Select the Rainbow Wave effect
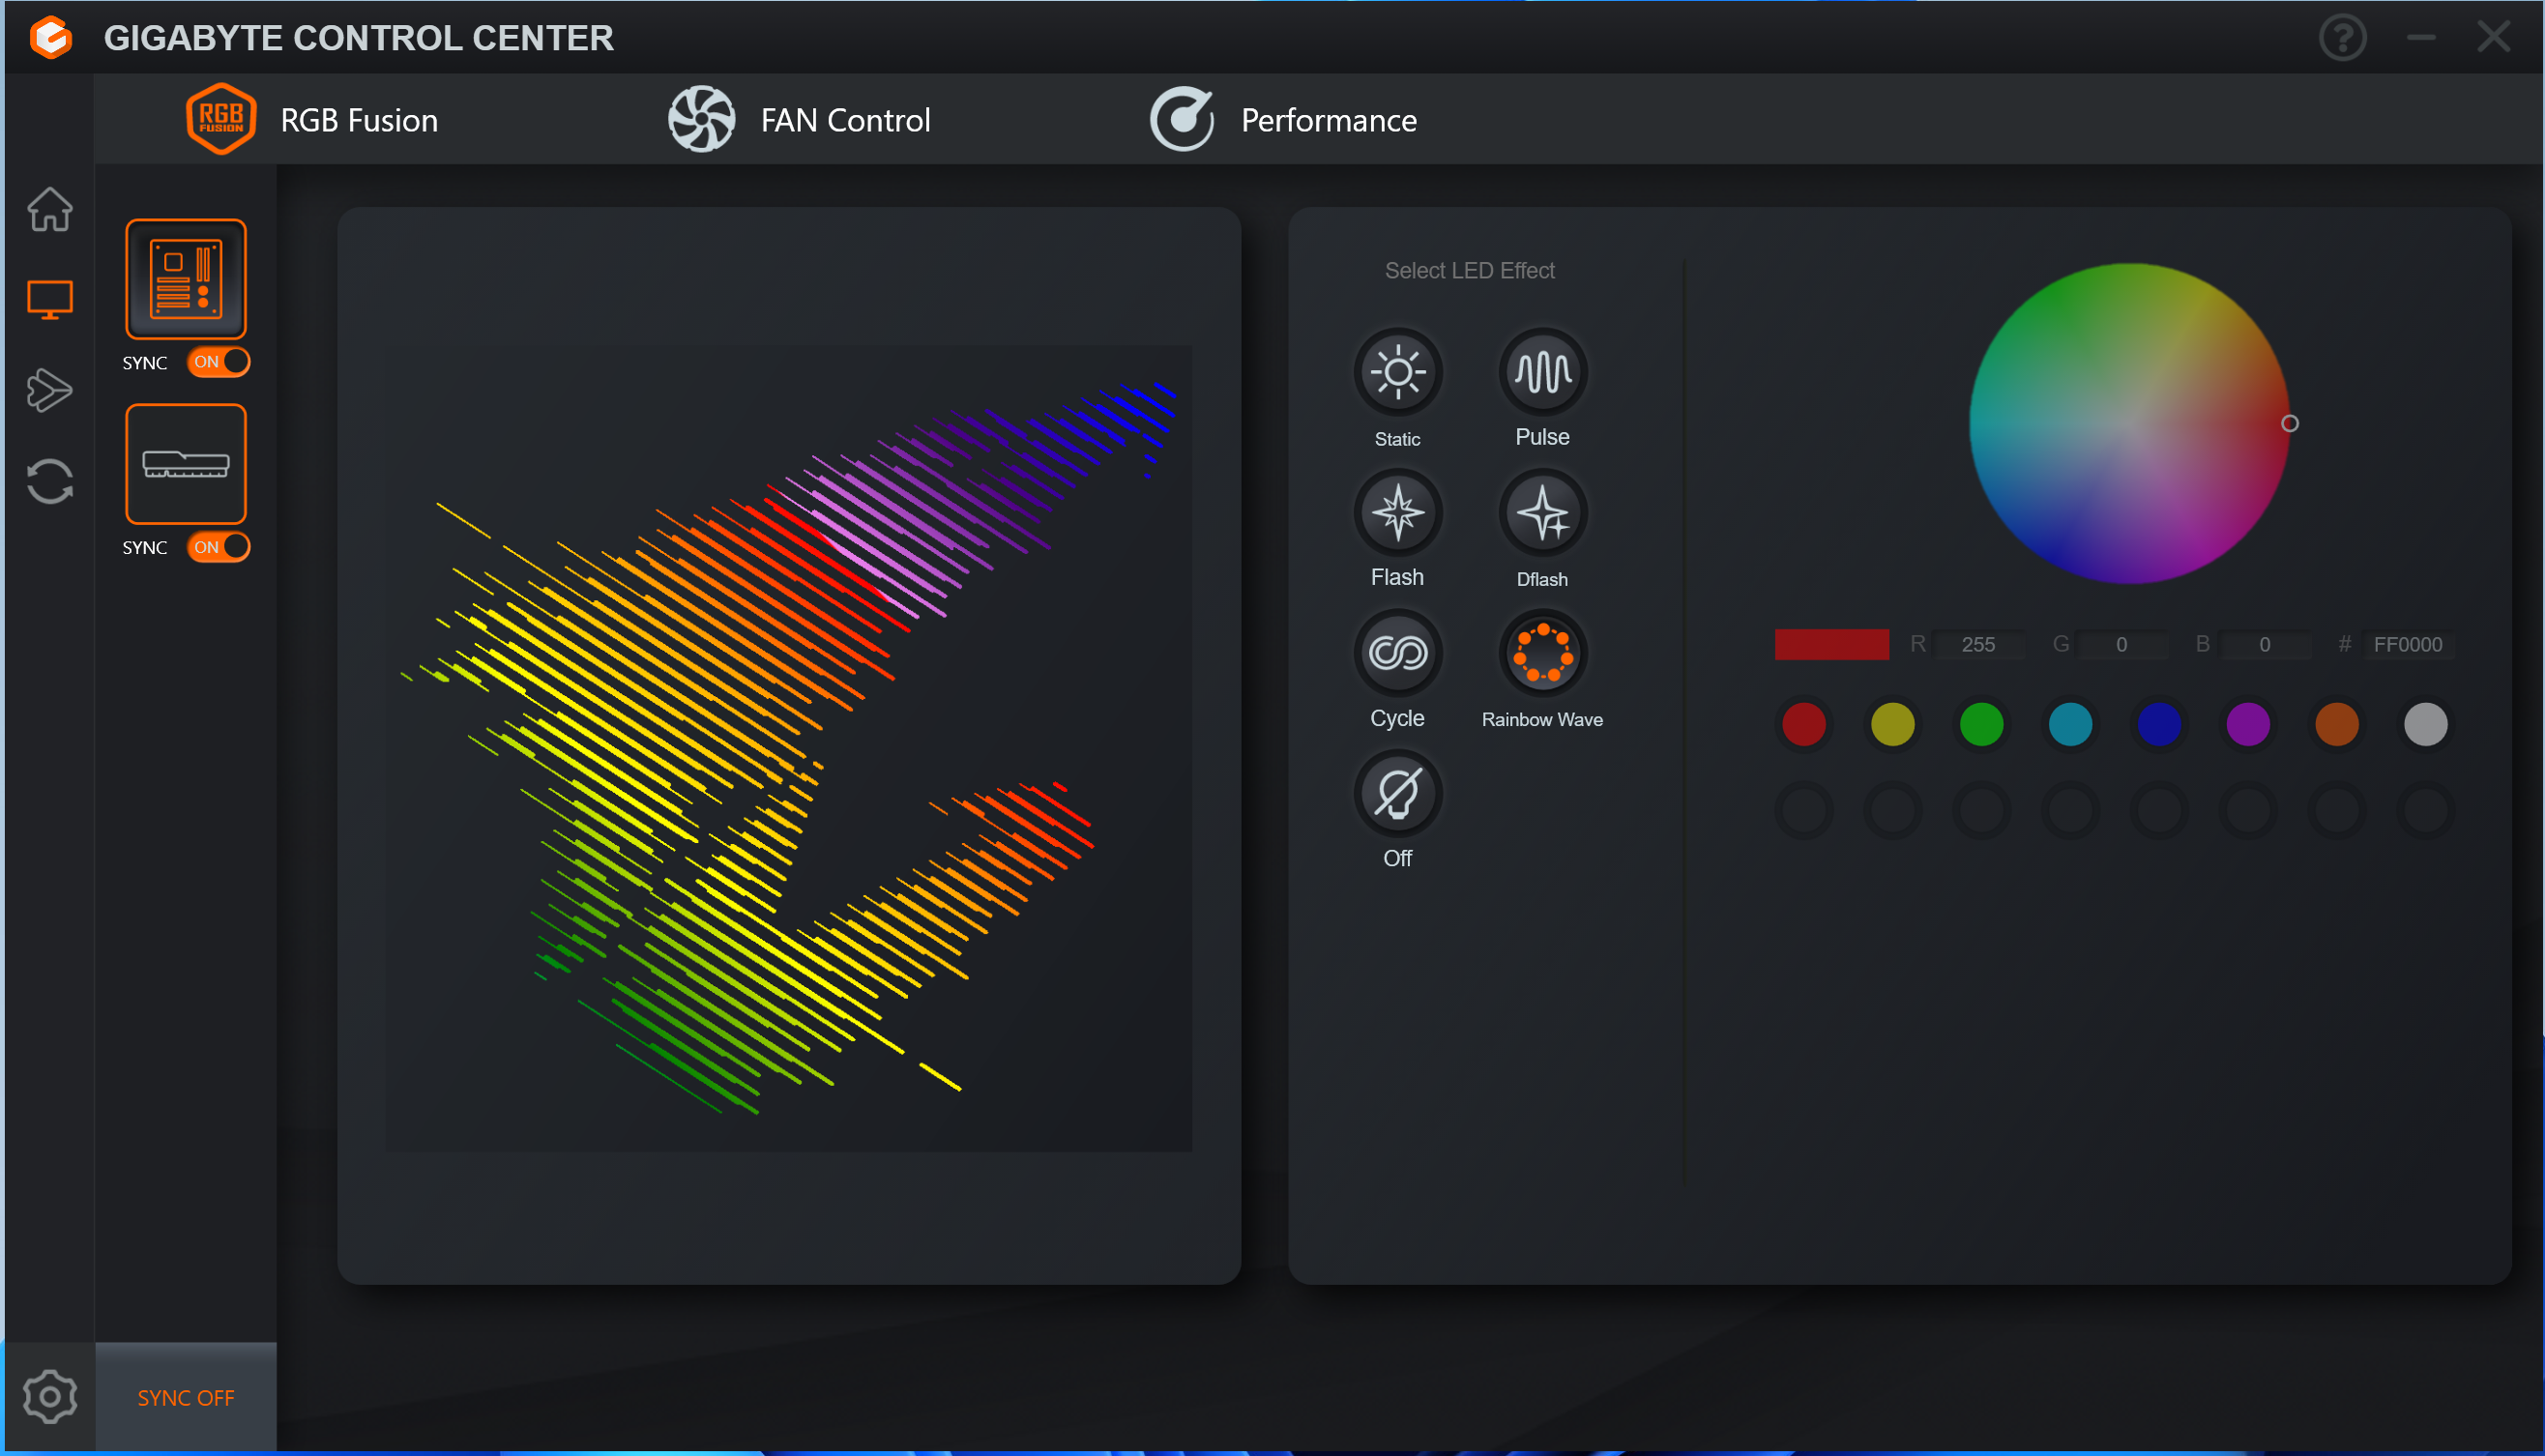 (1542, 653)
